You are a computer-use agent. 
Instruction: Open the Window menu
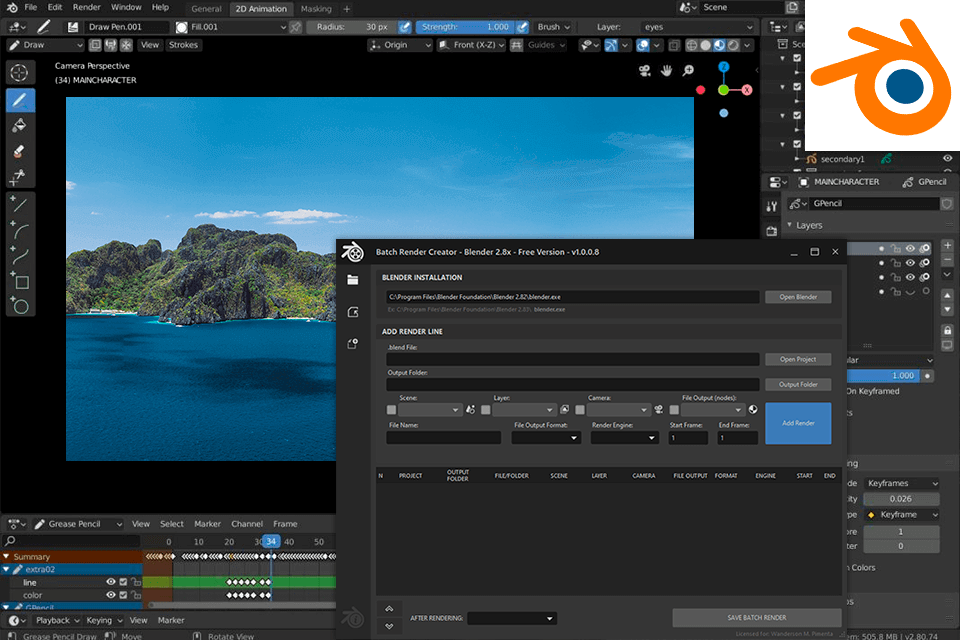126,7
